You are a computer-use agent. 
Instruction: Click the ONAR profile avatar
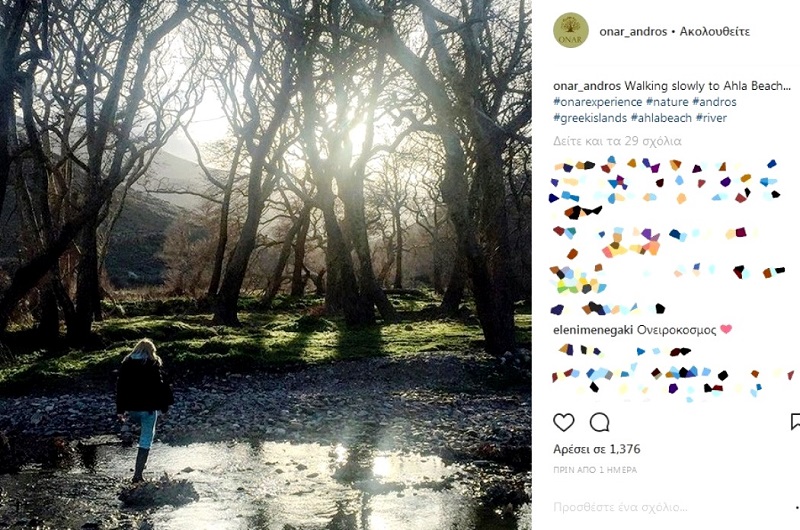(x=571, y=30)
